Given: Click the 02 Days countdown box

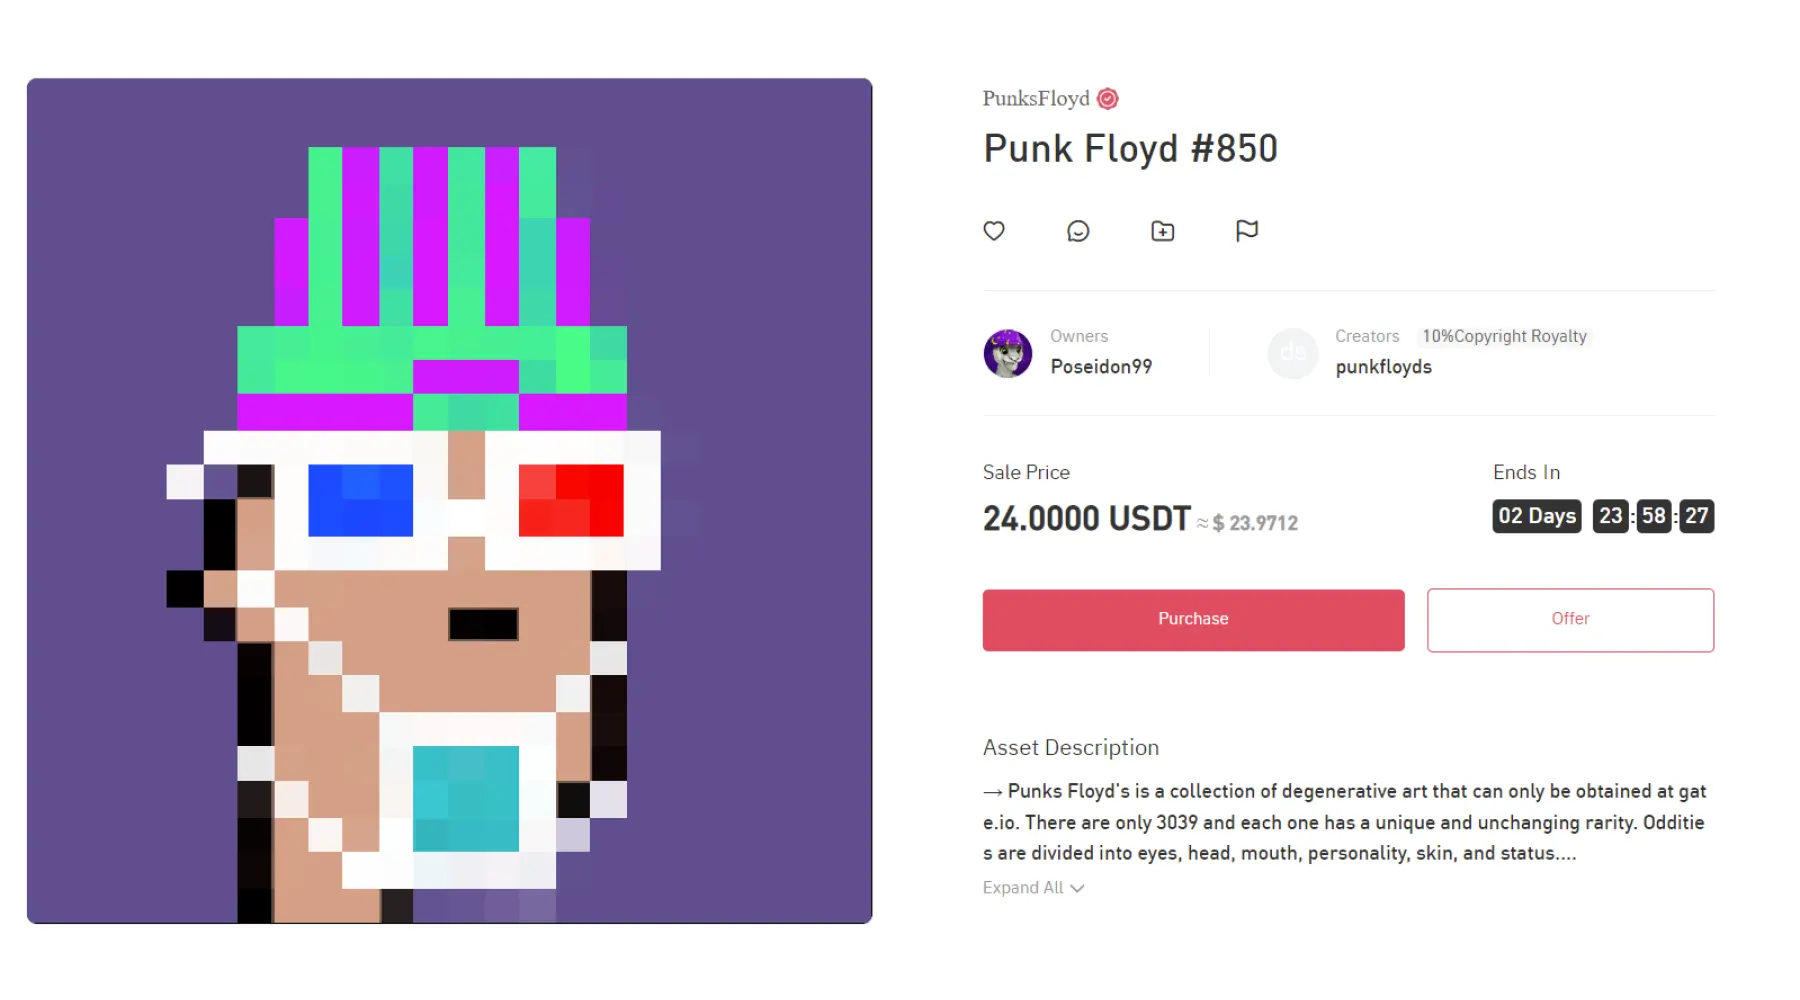Looking at the screenshot, I should (x=1536, y=516).
